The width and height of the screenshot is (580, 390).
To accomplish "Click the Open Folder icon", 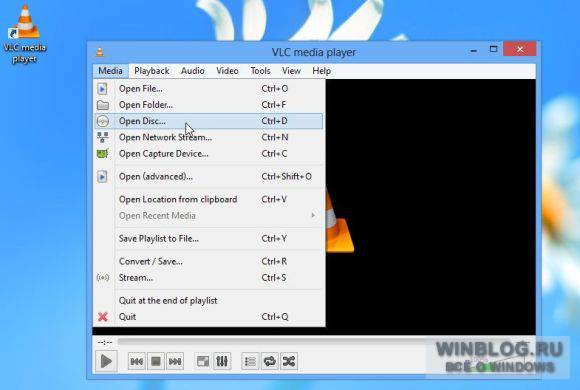I will [x=103, y=105].
